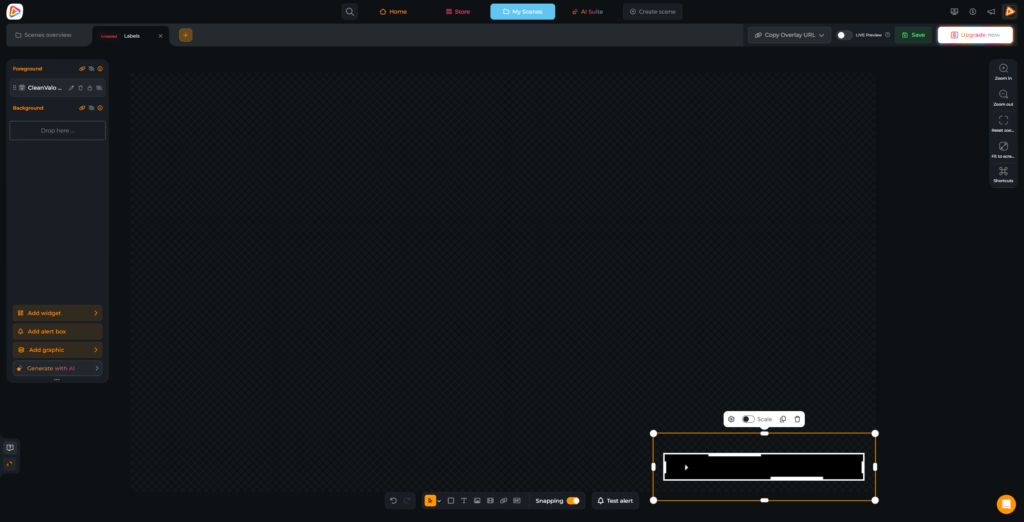Select the rectangle shape tool
The width and height of the screenshot is (1024, 522).
tap(451, 500)
